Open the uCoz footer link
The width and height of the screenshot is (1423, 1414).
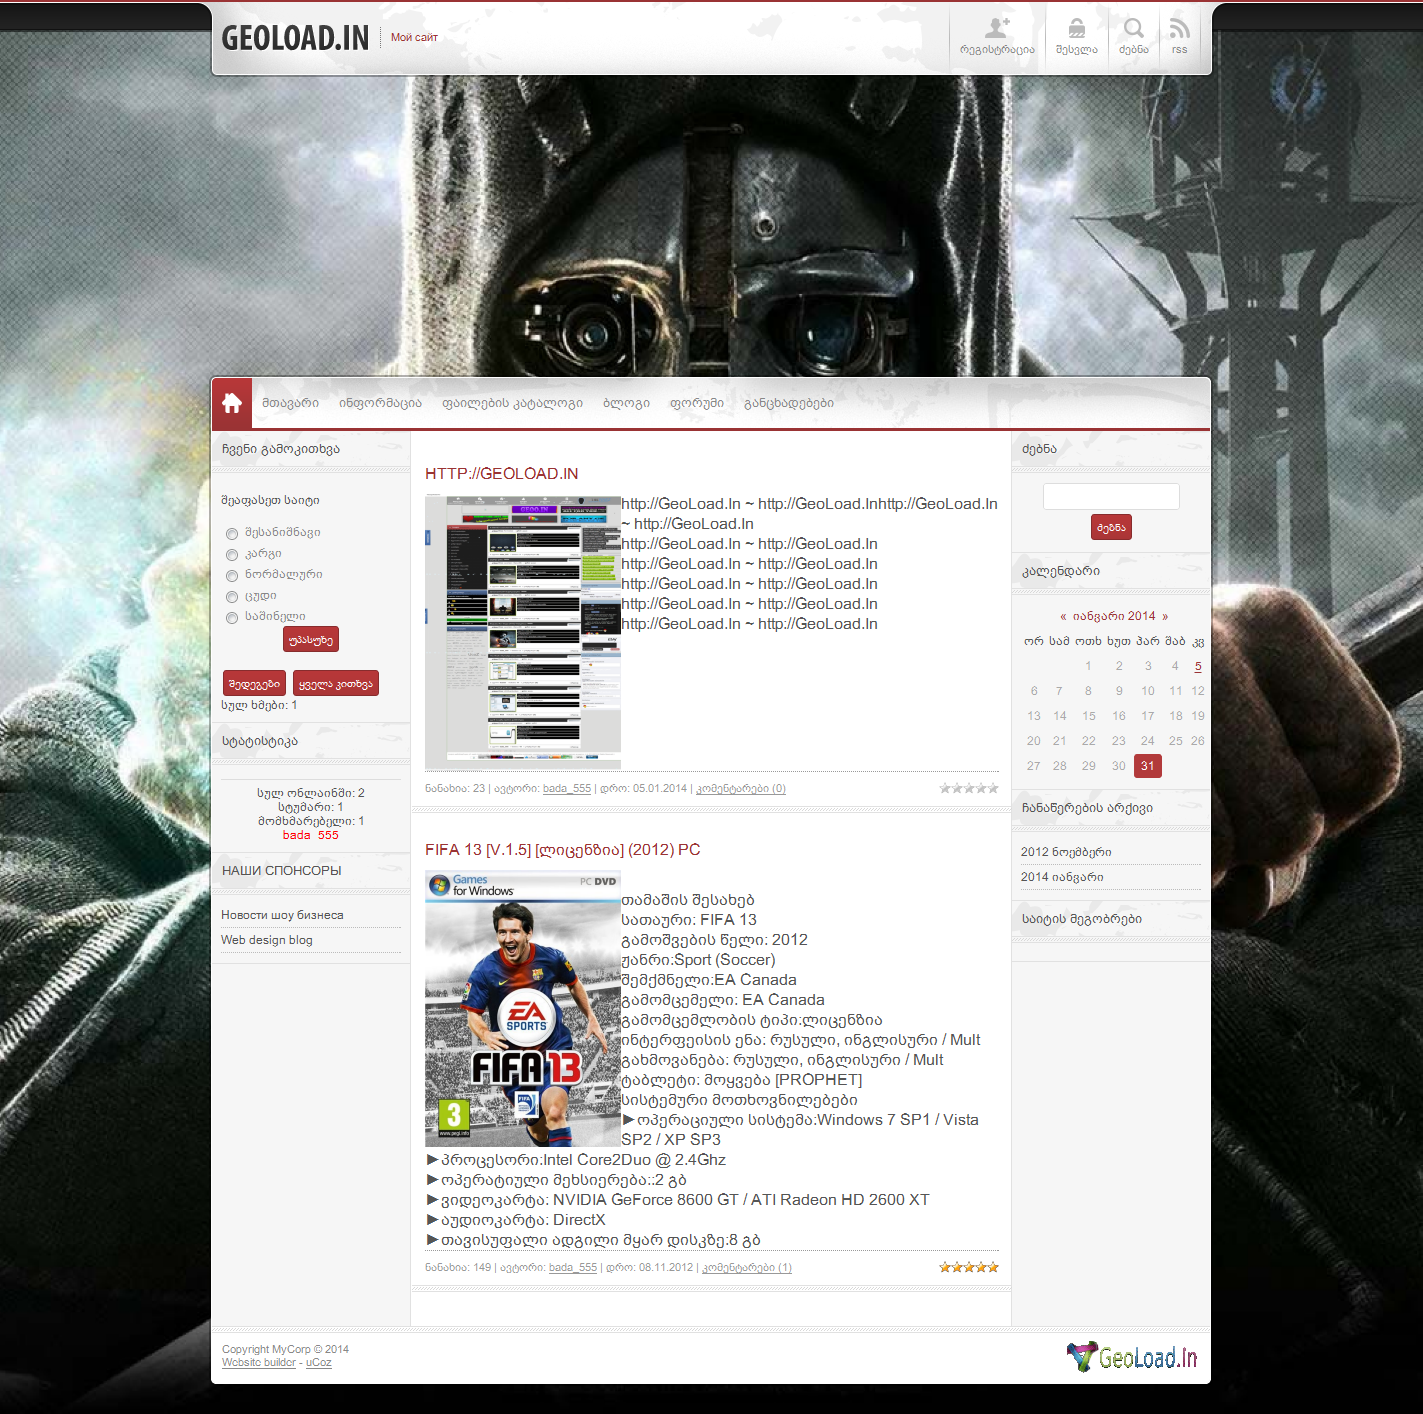point(318,1362)
